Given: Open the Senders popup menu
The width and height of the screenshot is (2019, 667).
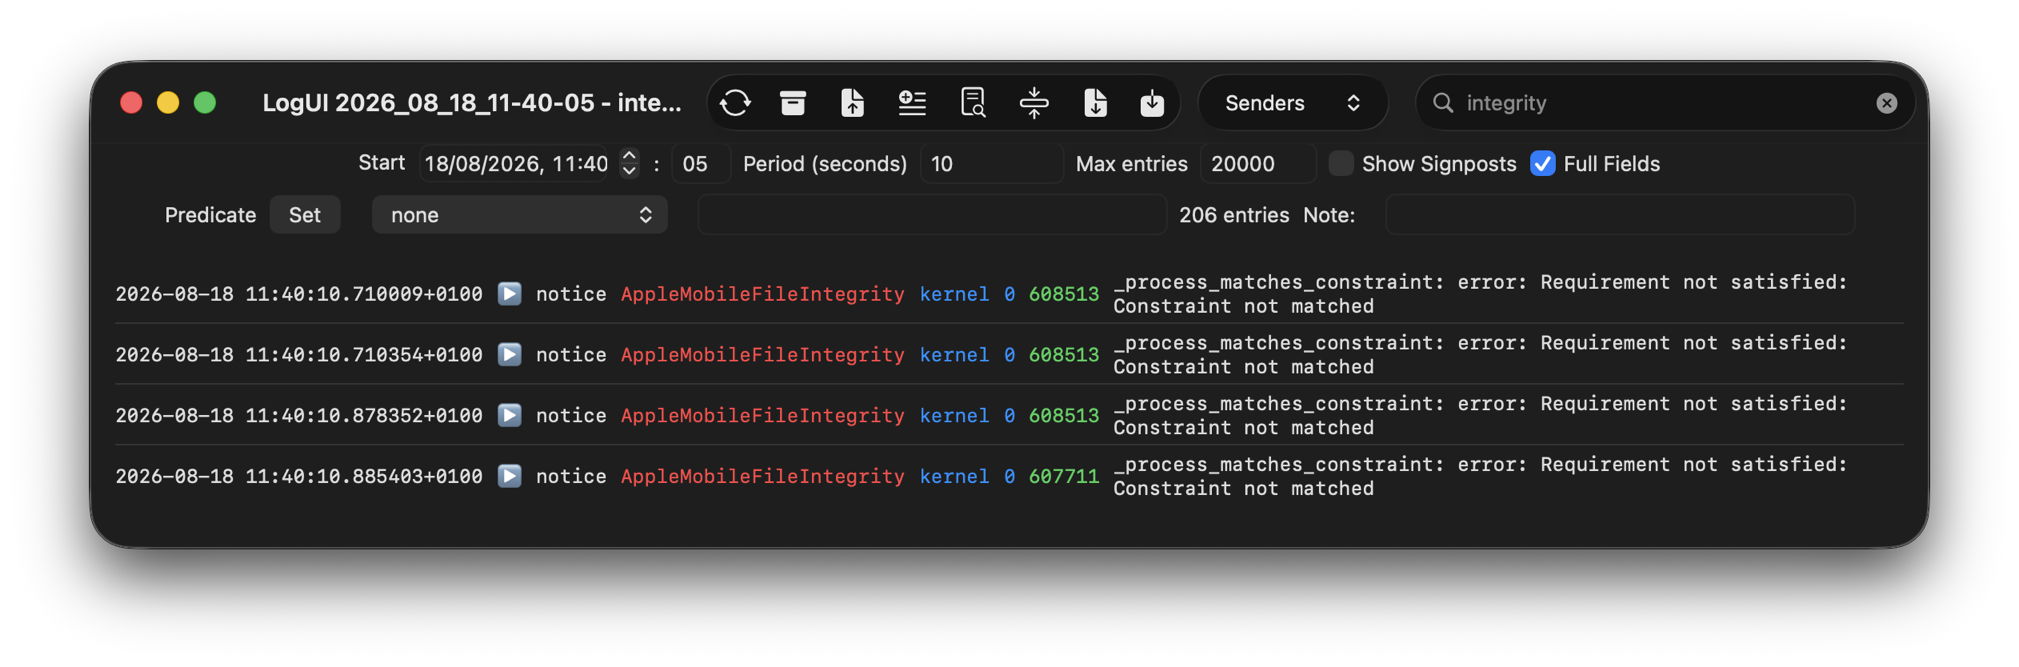Looking at the screenshot, I should (x=1293, y=103).
